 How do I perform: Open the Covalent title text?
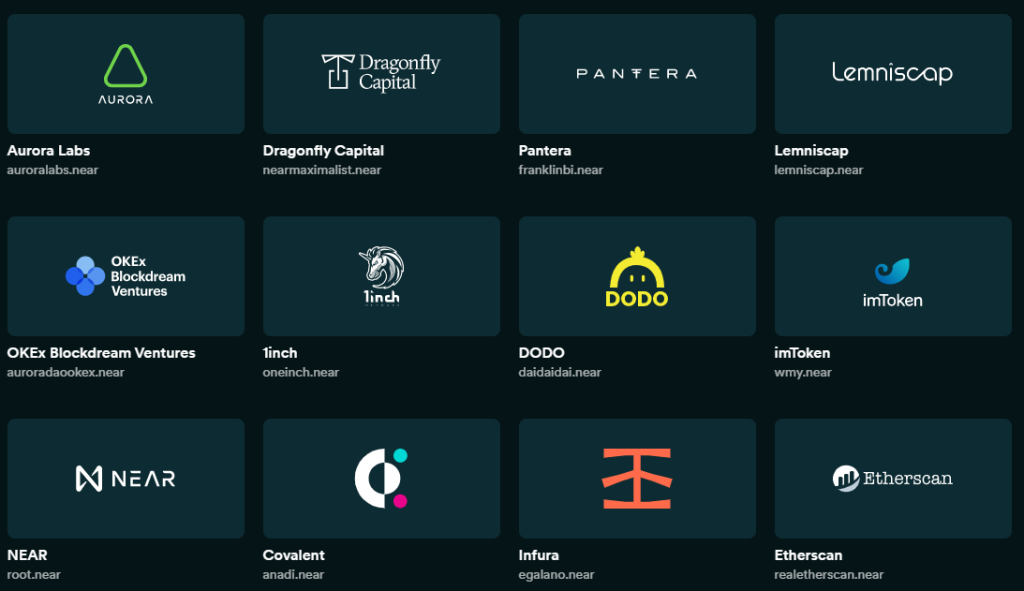pos(294,555)
